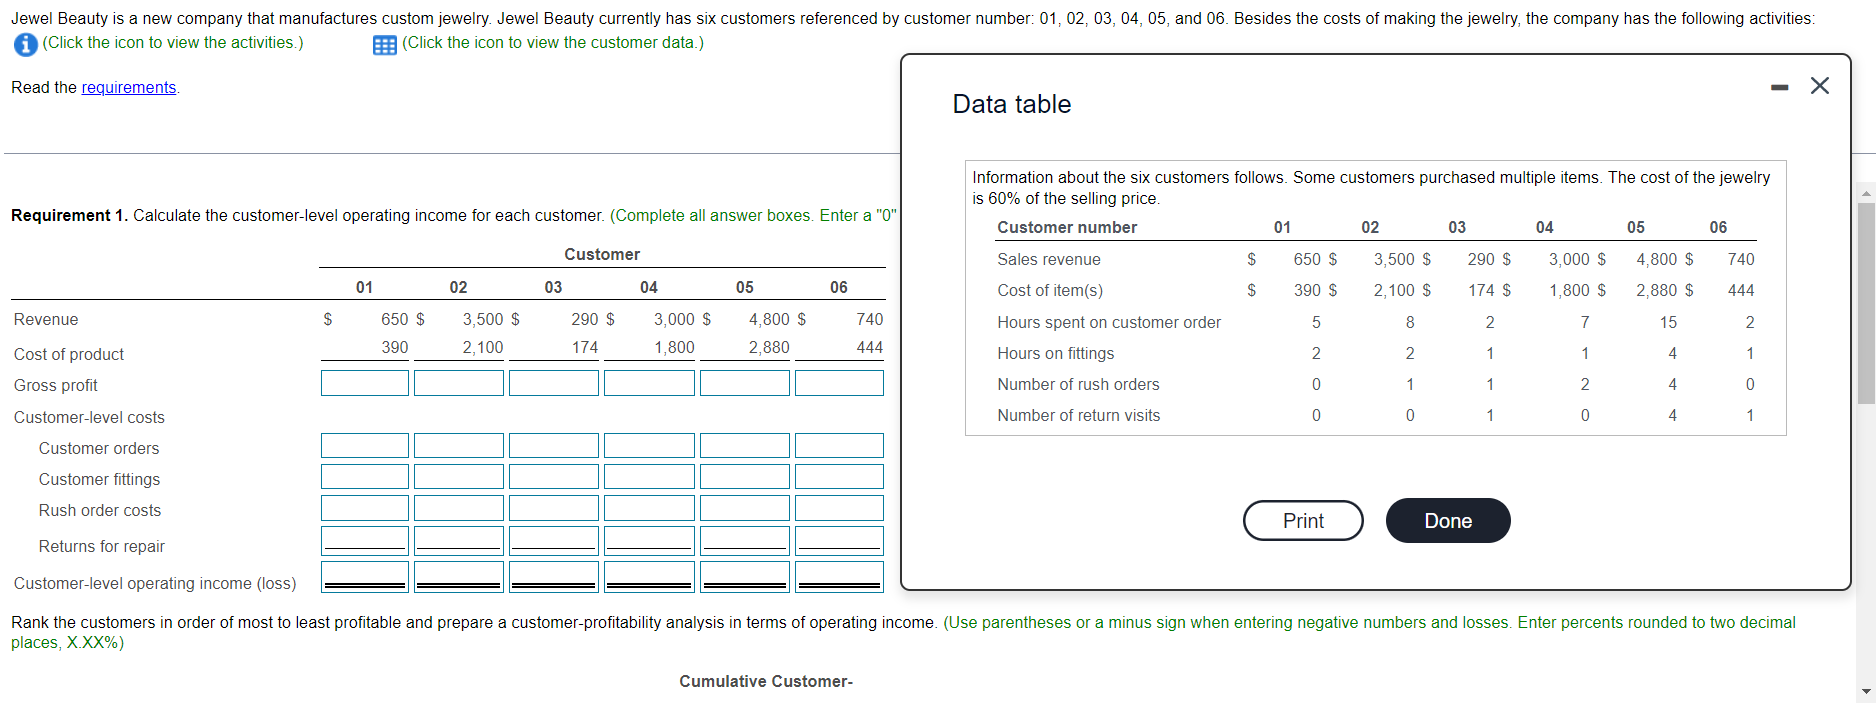The height and width of the screenshot is (715, 1876).
Task: Click 'Customer-level costs' row label
Action: tap(89, 417)
